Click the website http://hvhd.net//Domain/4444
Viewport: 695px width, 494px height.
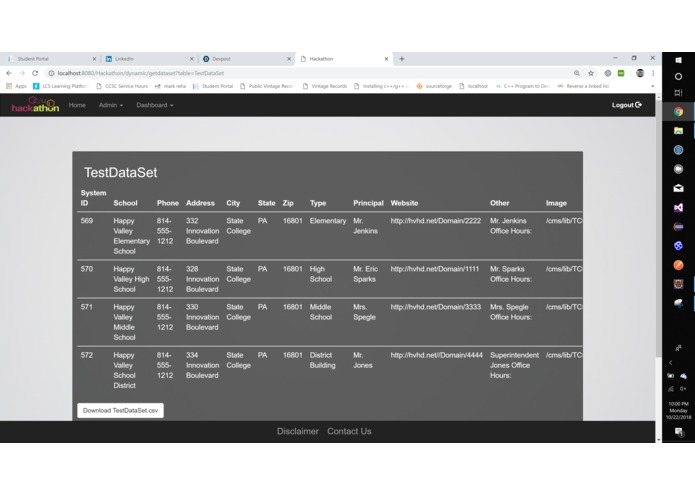tap(437, 355)
